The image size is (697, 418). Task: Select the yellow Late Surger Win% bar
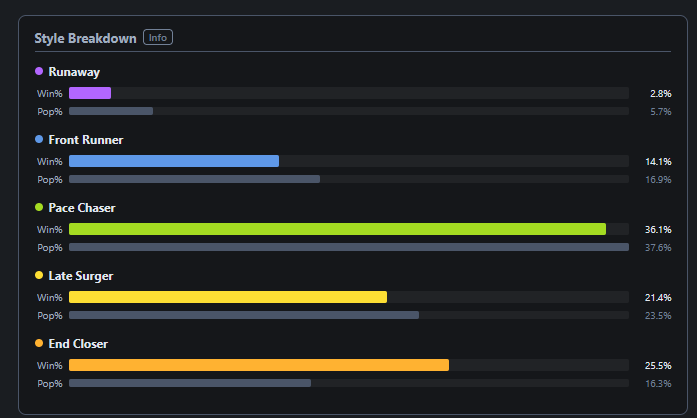point(228,297)
